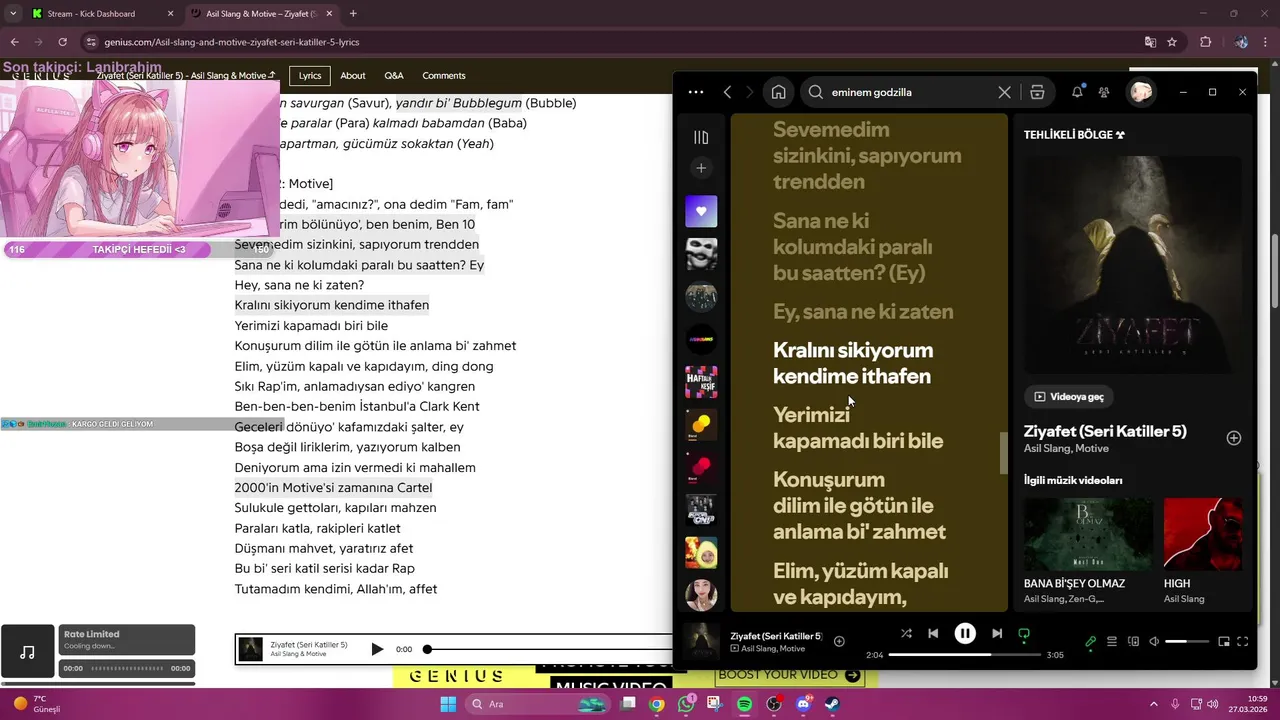Go back in Spotify navigation
This screenshot has height=720, width=1280.
point(727,92)
